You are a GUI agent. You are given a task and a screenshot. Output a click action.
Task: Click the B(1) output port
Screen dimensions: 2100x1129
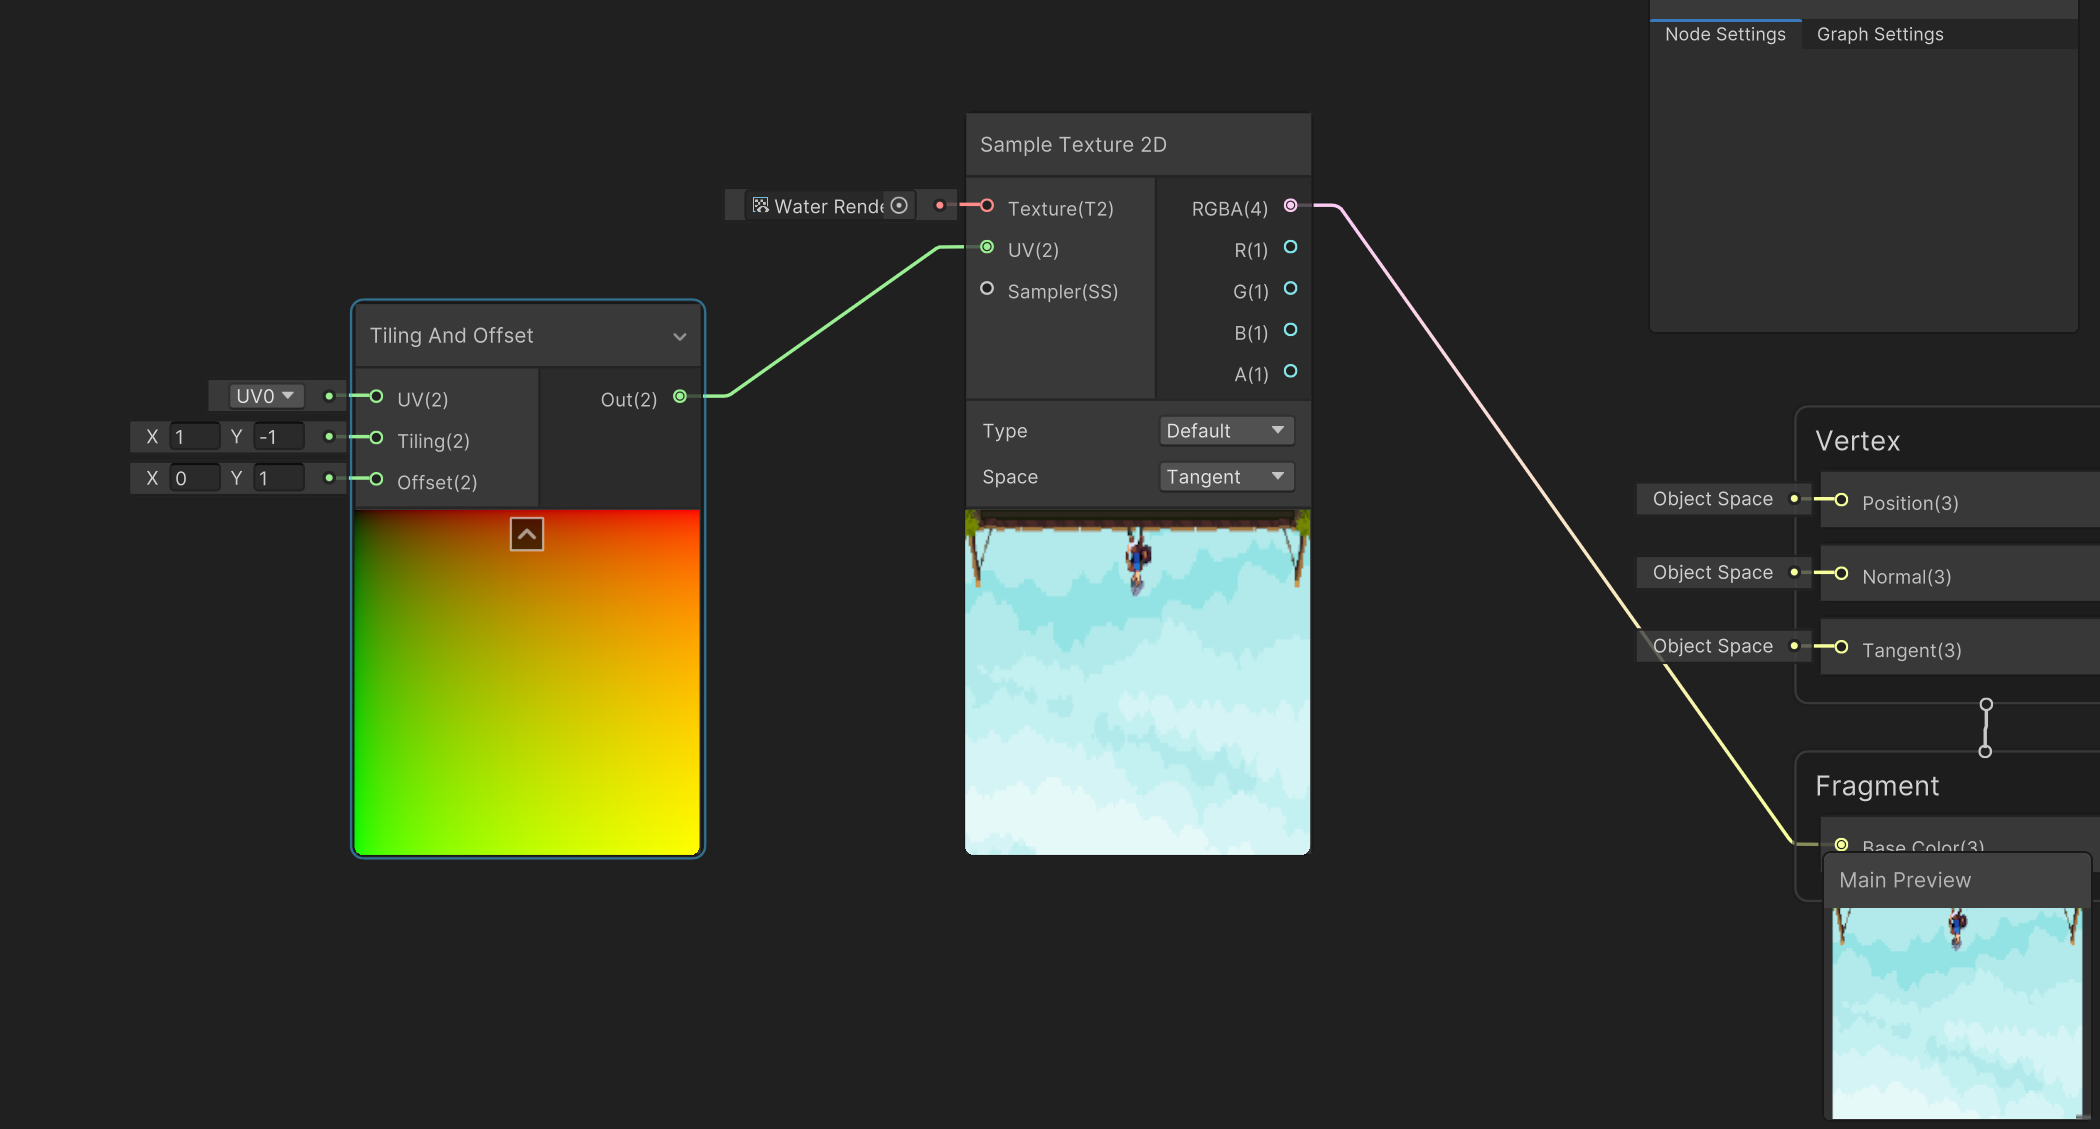1291,330
